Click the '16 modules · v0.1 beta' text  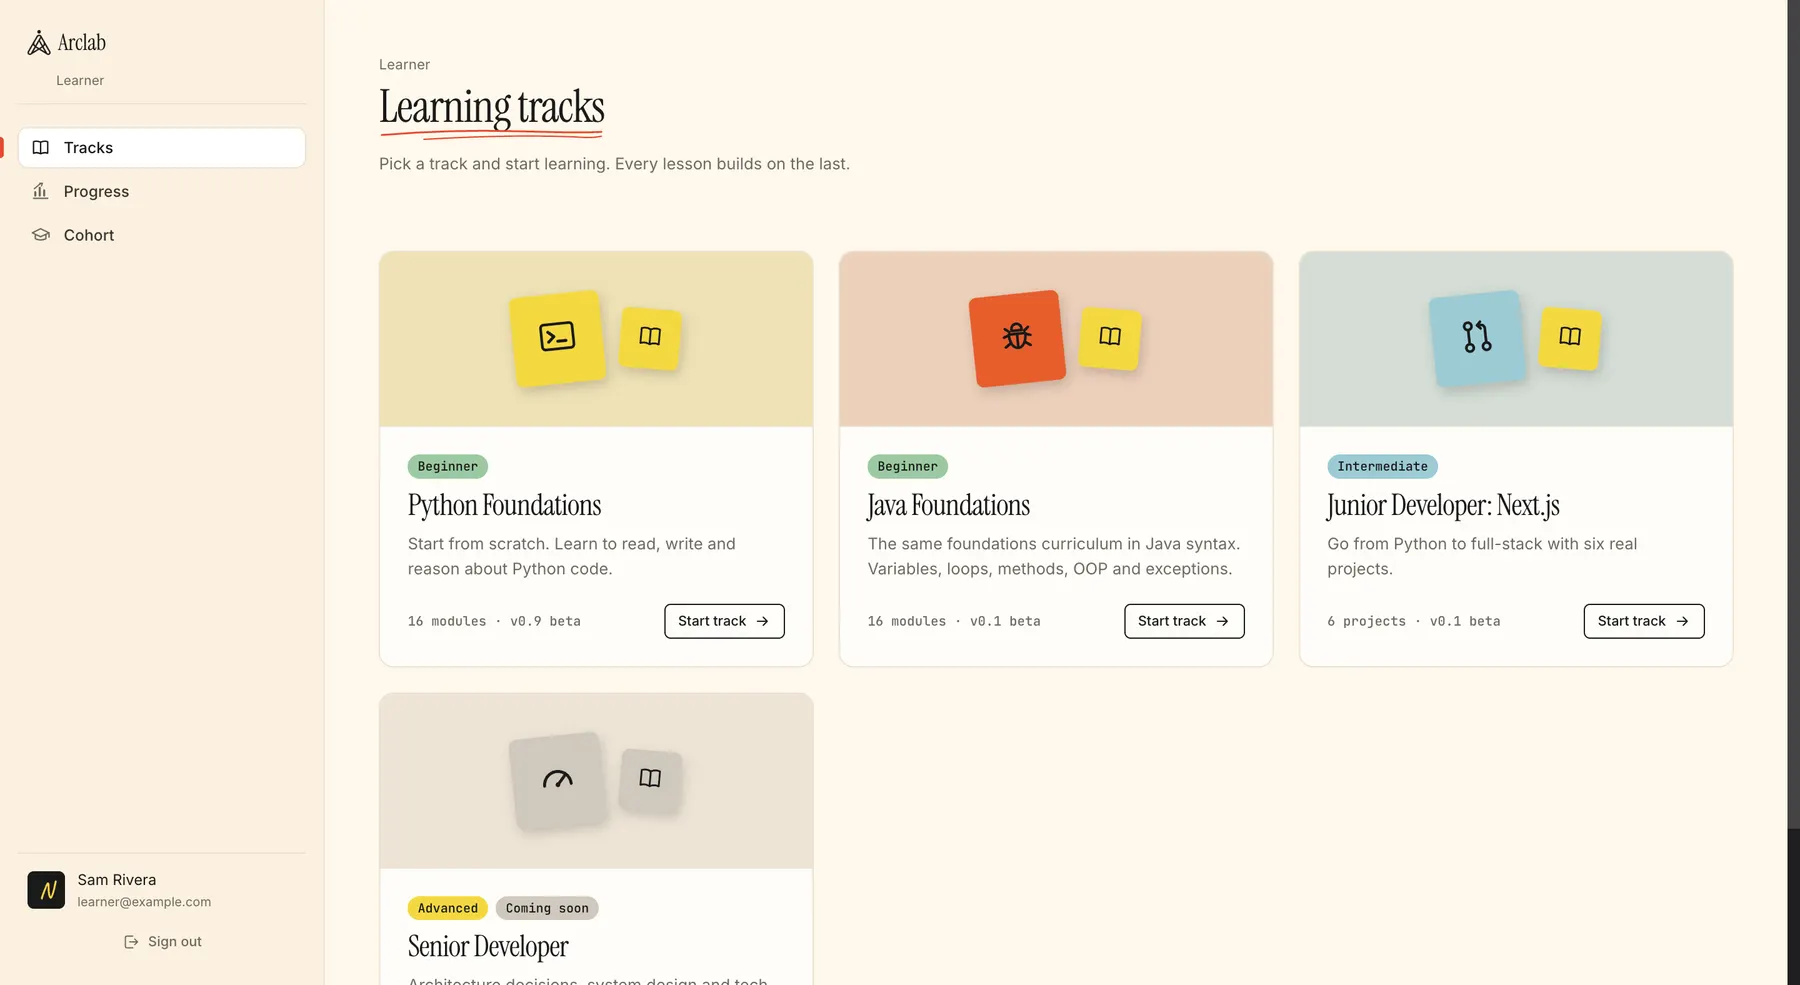954,622
